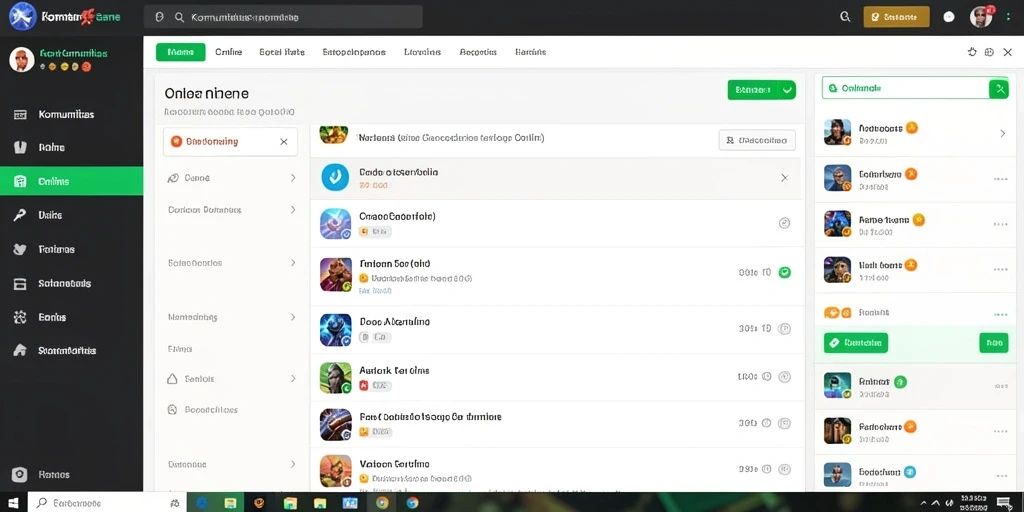Screen dimensions: 1024x512
Task: Remove the Gnodonsing filter chip with its X
Action: point(283,142)
